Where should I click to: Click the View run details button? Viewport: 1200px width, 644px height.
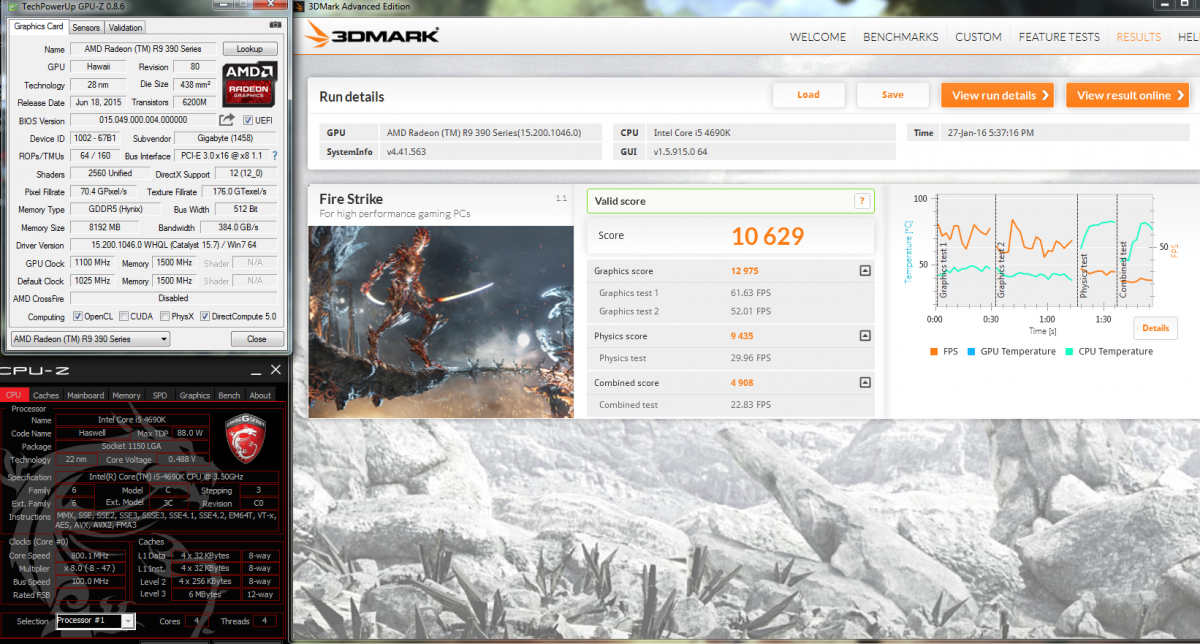click(x=997, y=95)
